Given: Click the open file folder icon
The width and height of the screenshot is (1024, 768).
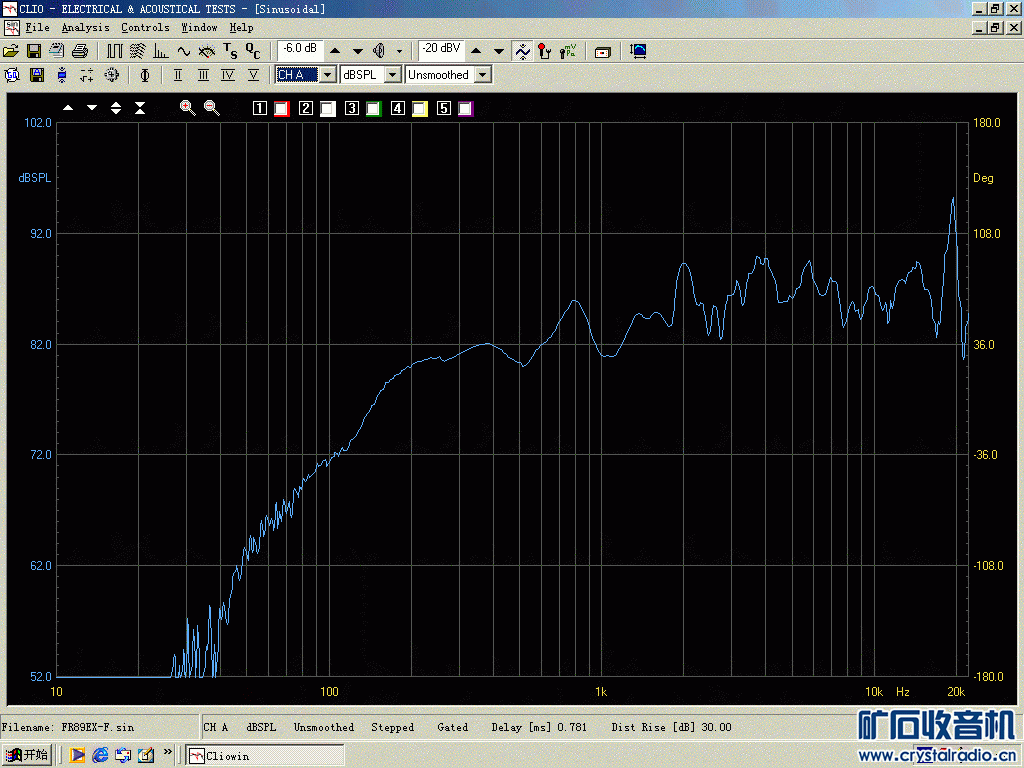Looking at the screenshot, I should click(11, 51).
